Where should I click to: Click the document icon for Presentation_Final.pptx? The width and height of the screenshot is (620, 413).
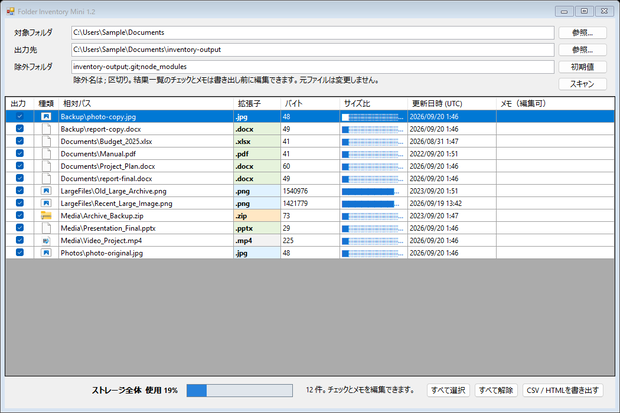pos(46,228)
